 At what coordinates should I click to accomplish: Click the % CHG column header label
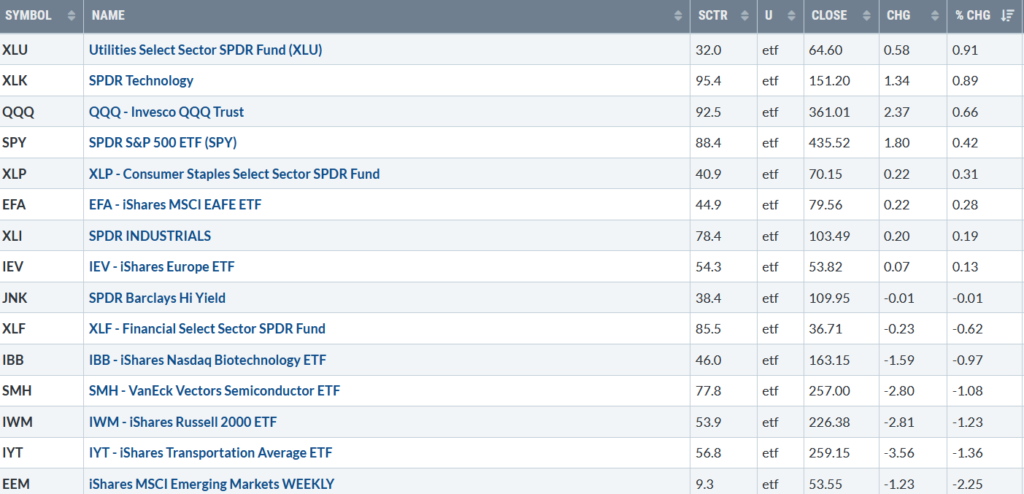tap(972, 16)
